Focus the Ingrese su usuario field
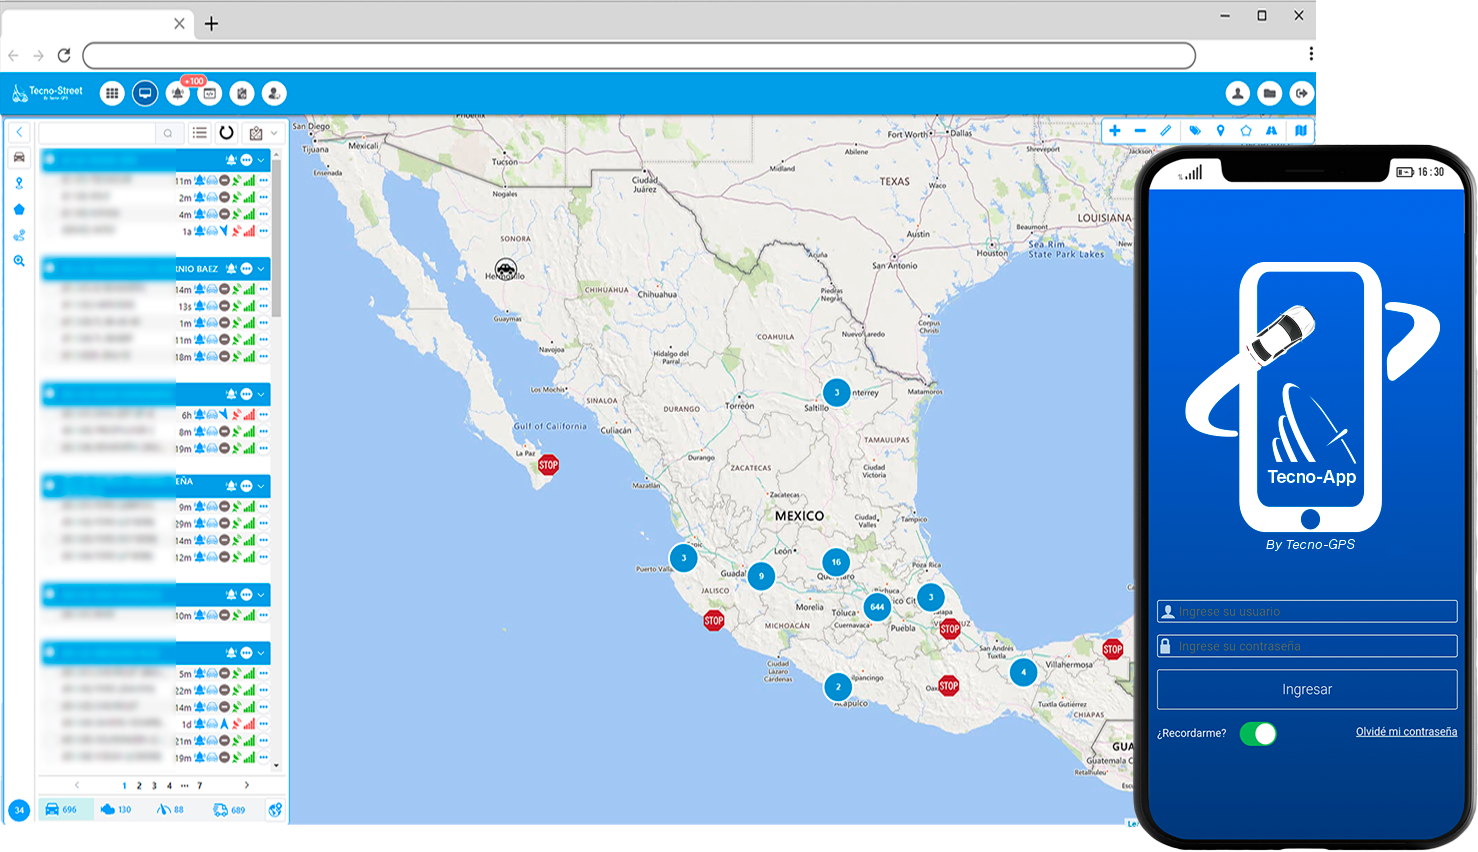This screenshot has height=852, width=1478. click(x=1307, y=612)
